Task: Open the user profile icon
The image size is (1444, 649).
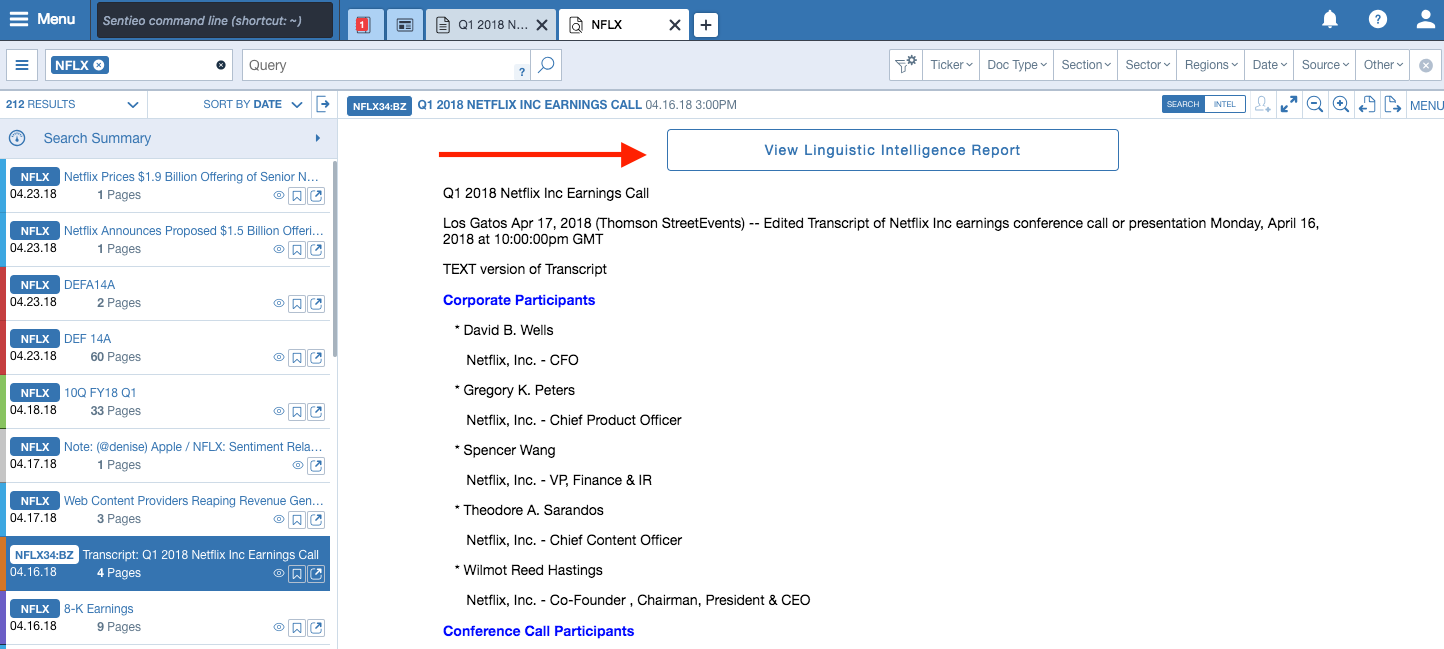Action: coord(1426,19)
